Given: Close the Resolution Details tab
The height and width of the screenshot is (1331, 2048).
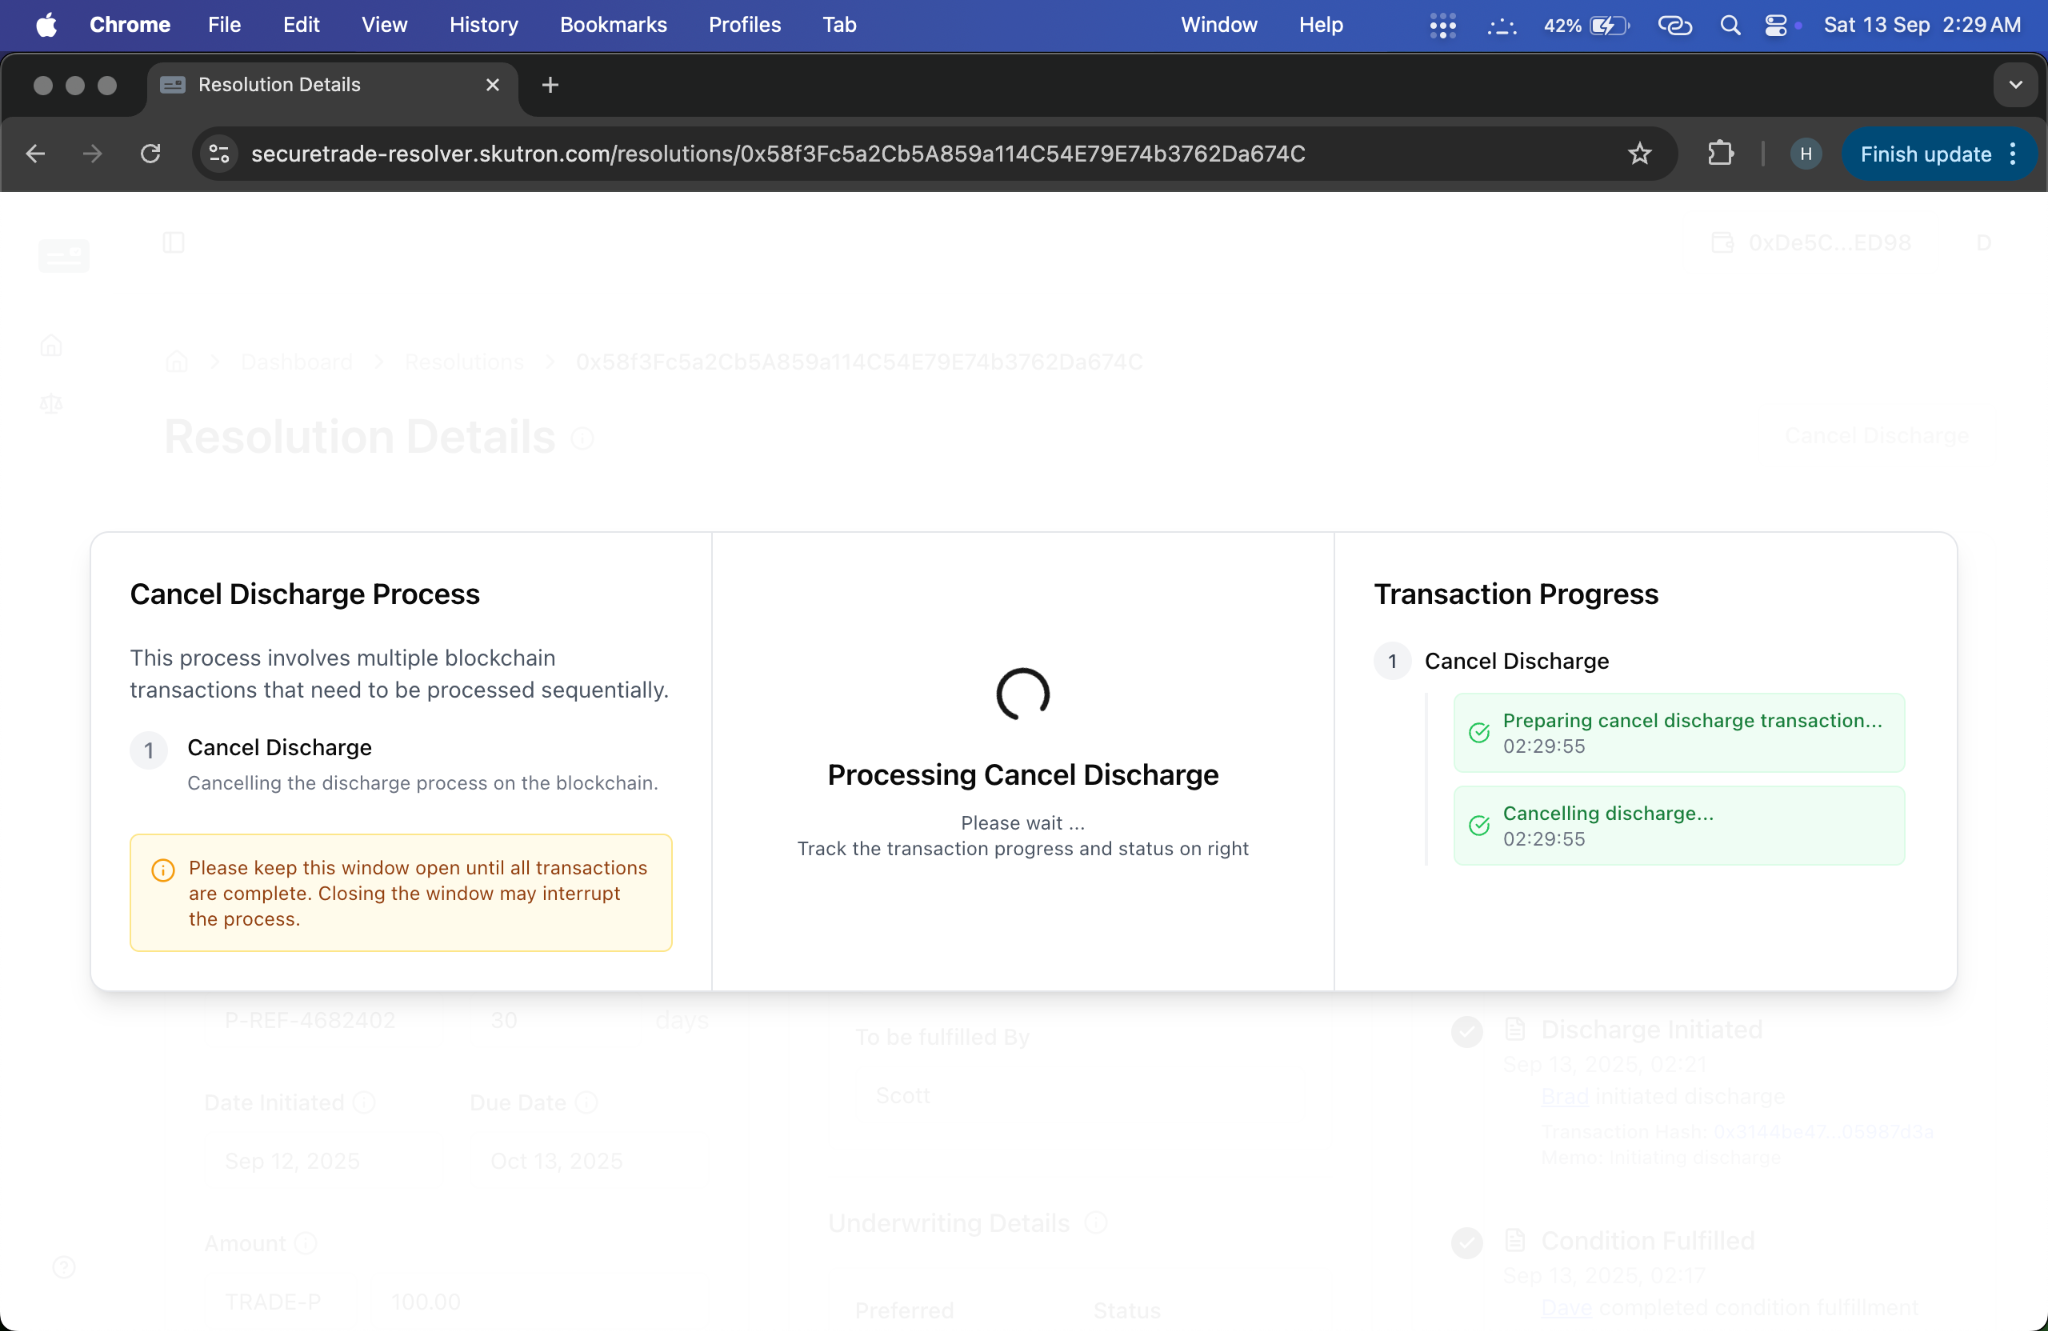Looking at the screenshot, I should (492, 85).
